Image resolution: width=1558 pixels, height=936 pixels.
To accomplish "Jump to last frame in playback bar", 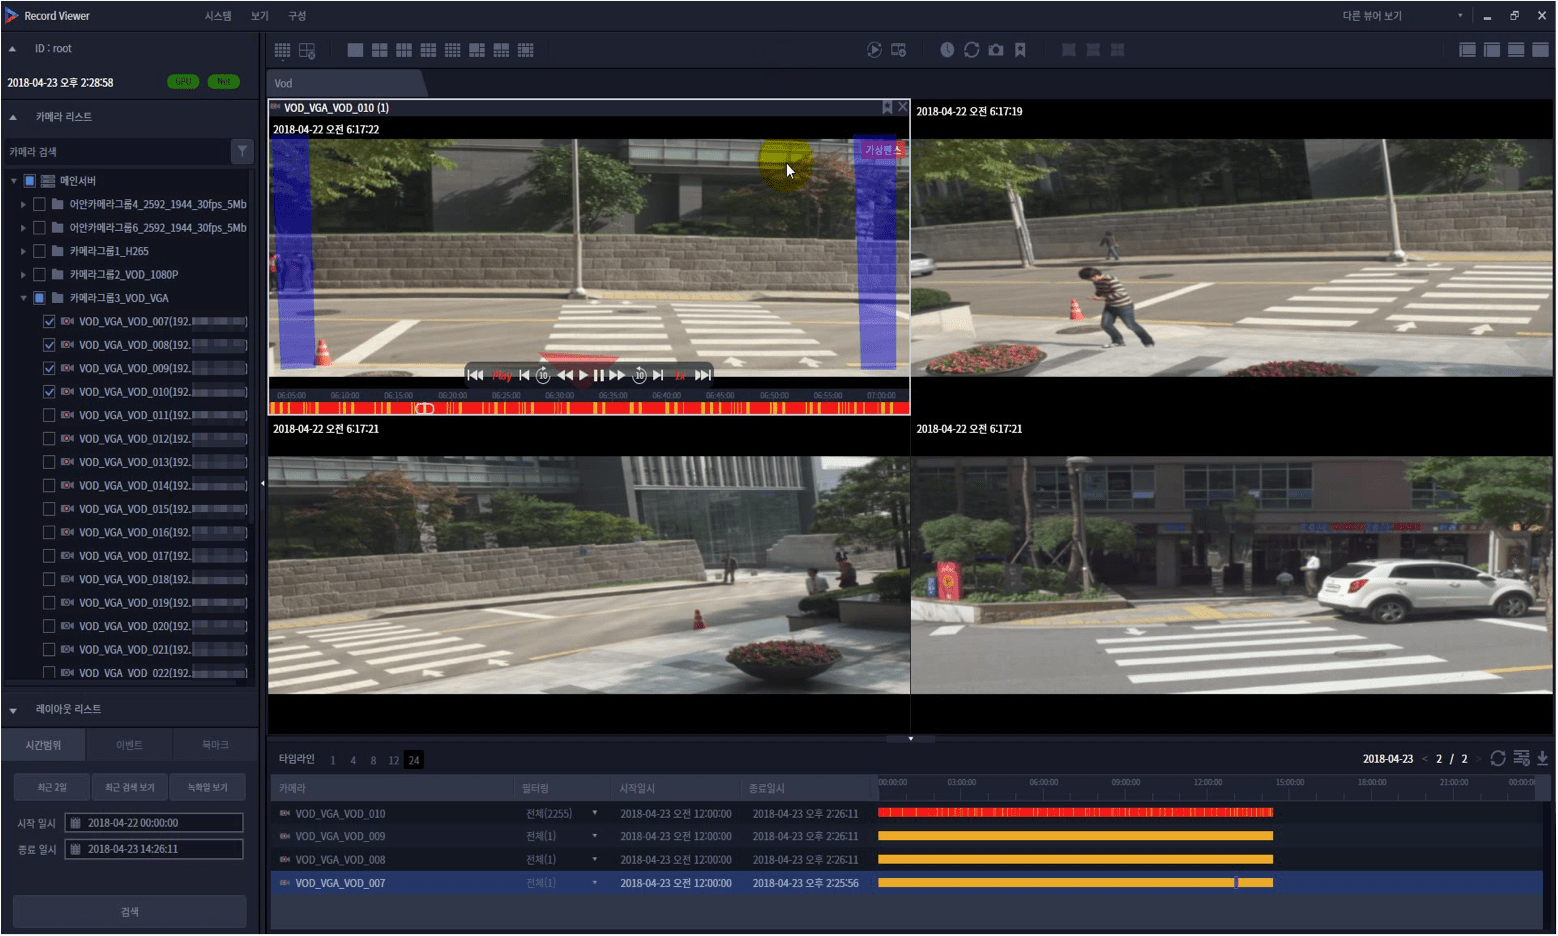I will coord(703,375).
